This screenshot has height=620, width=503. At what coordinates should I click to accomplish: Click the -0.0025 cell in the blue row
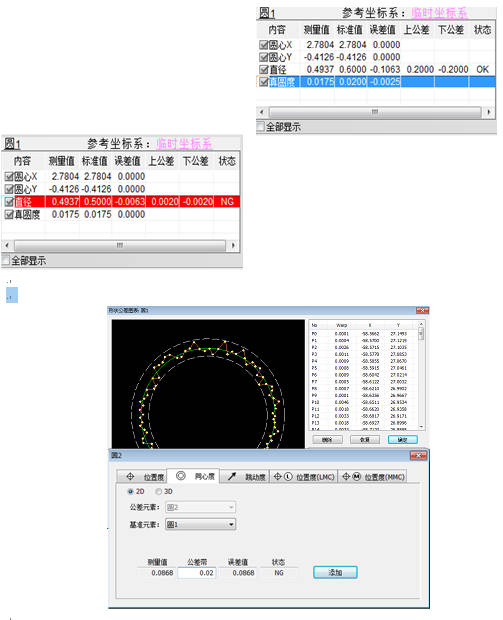(385, 82)
